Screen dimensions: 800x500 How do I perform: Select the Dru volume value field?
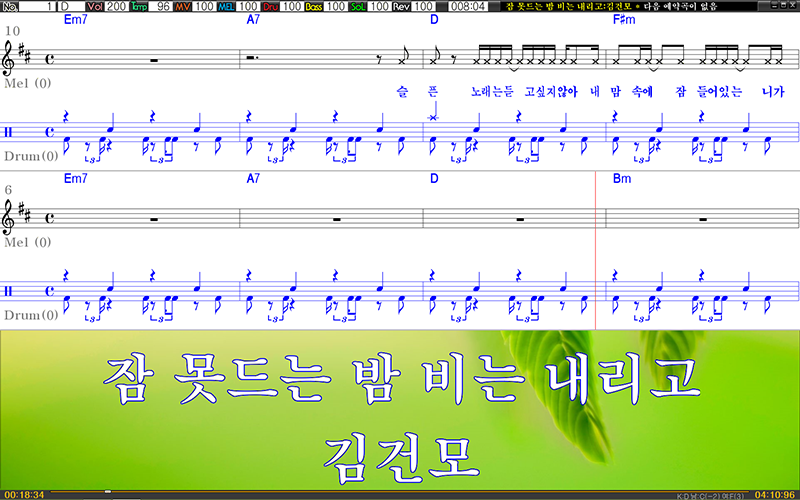click(292, 6)
